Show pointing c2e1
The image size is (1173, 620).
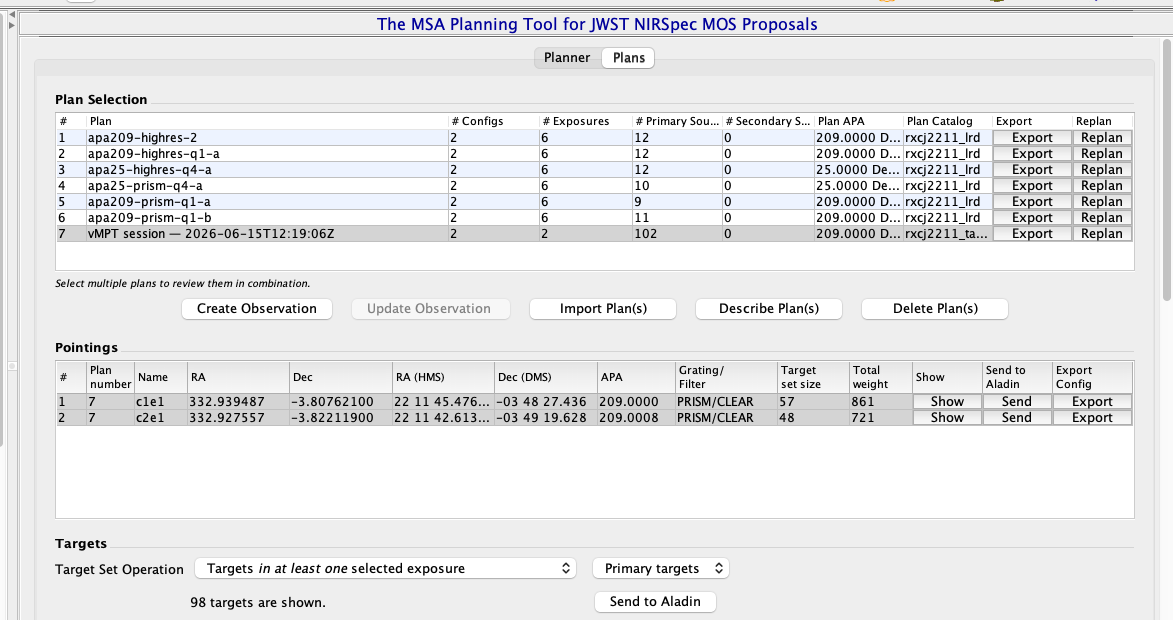pyautogui.click(x=947, y=417)
